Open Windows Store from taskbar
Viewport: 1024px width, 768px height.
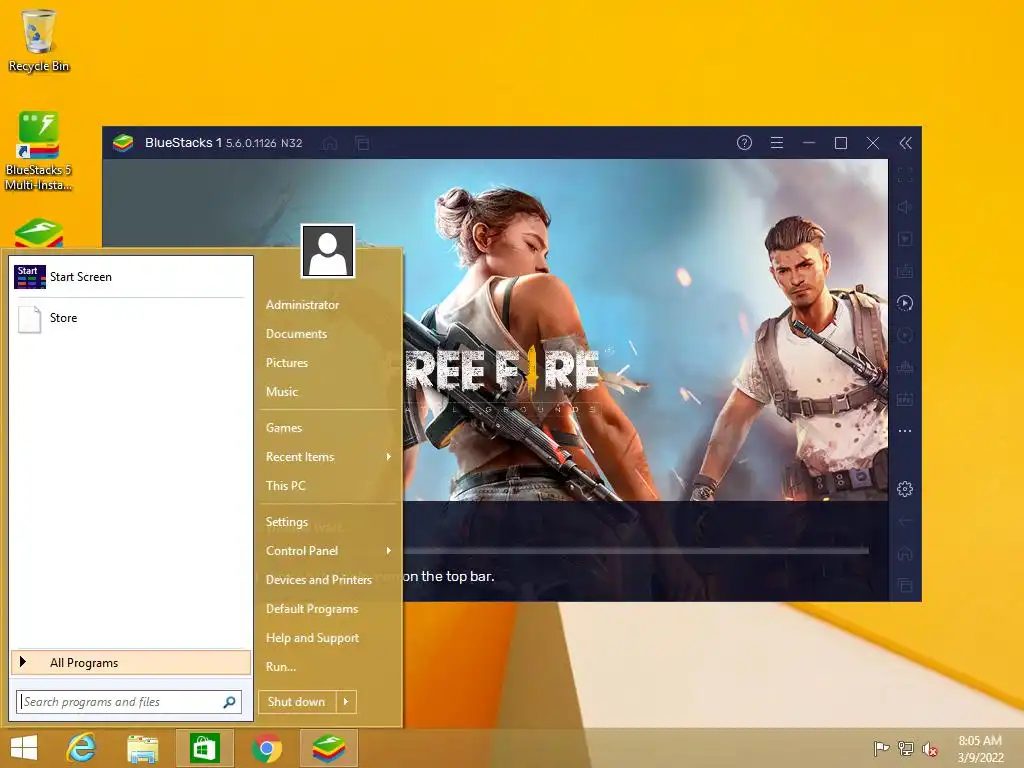(x=204, y=748)
